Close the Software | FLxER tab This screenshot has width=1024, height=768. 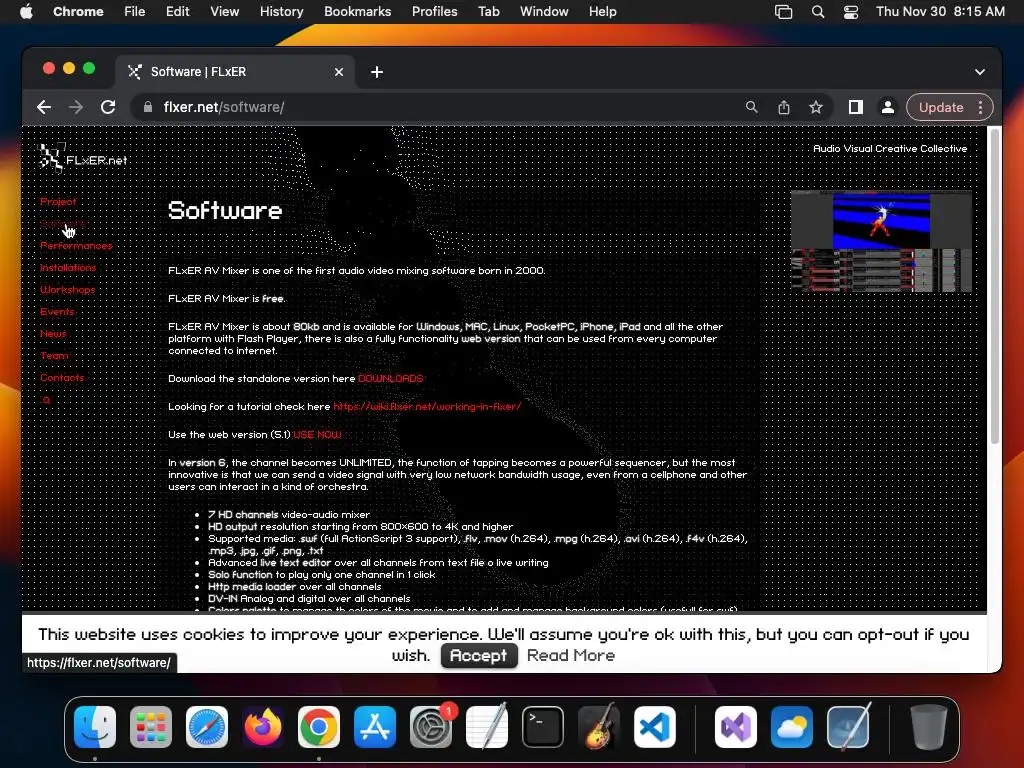(338, 72)
